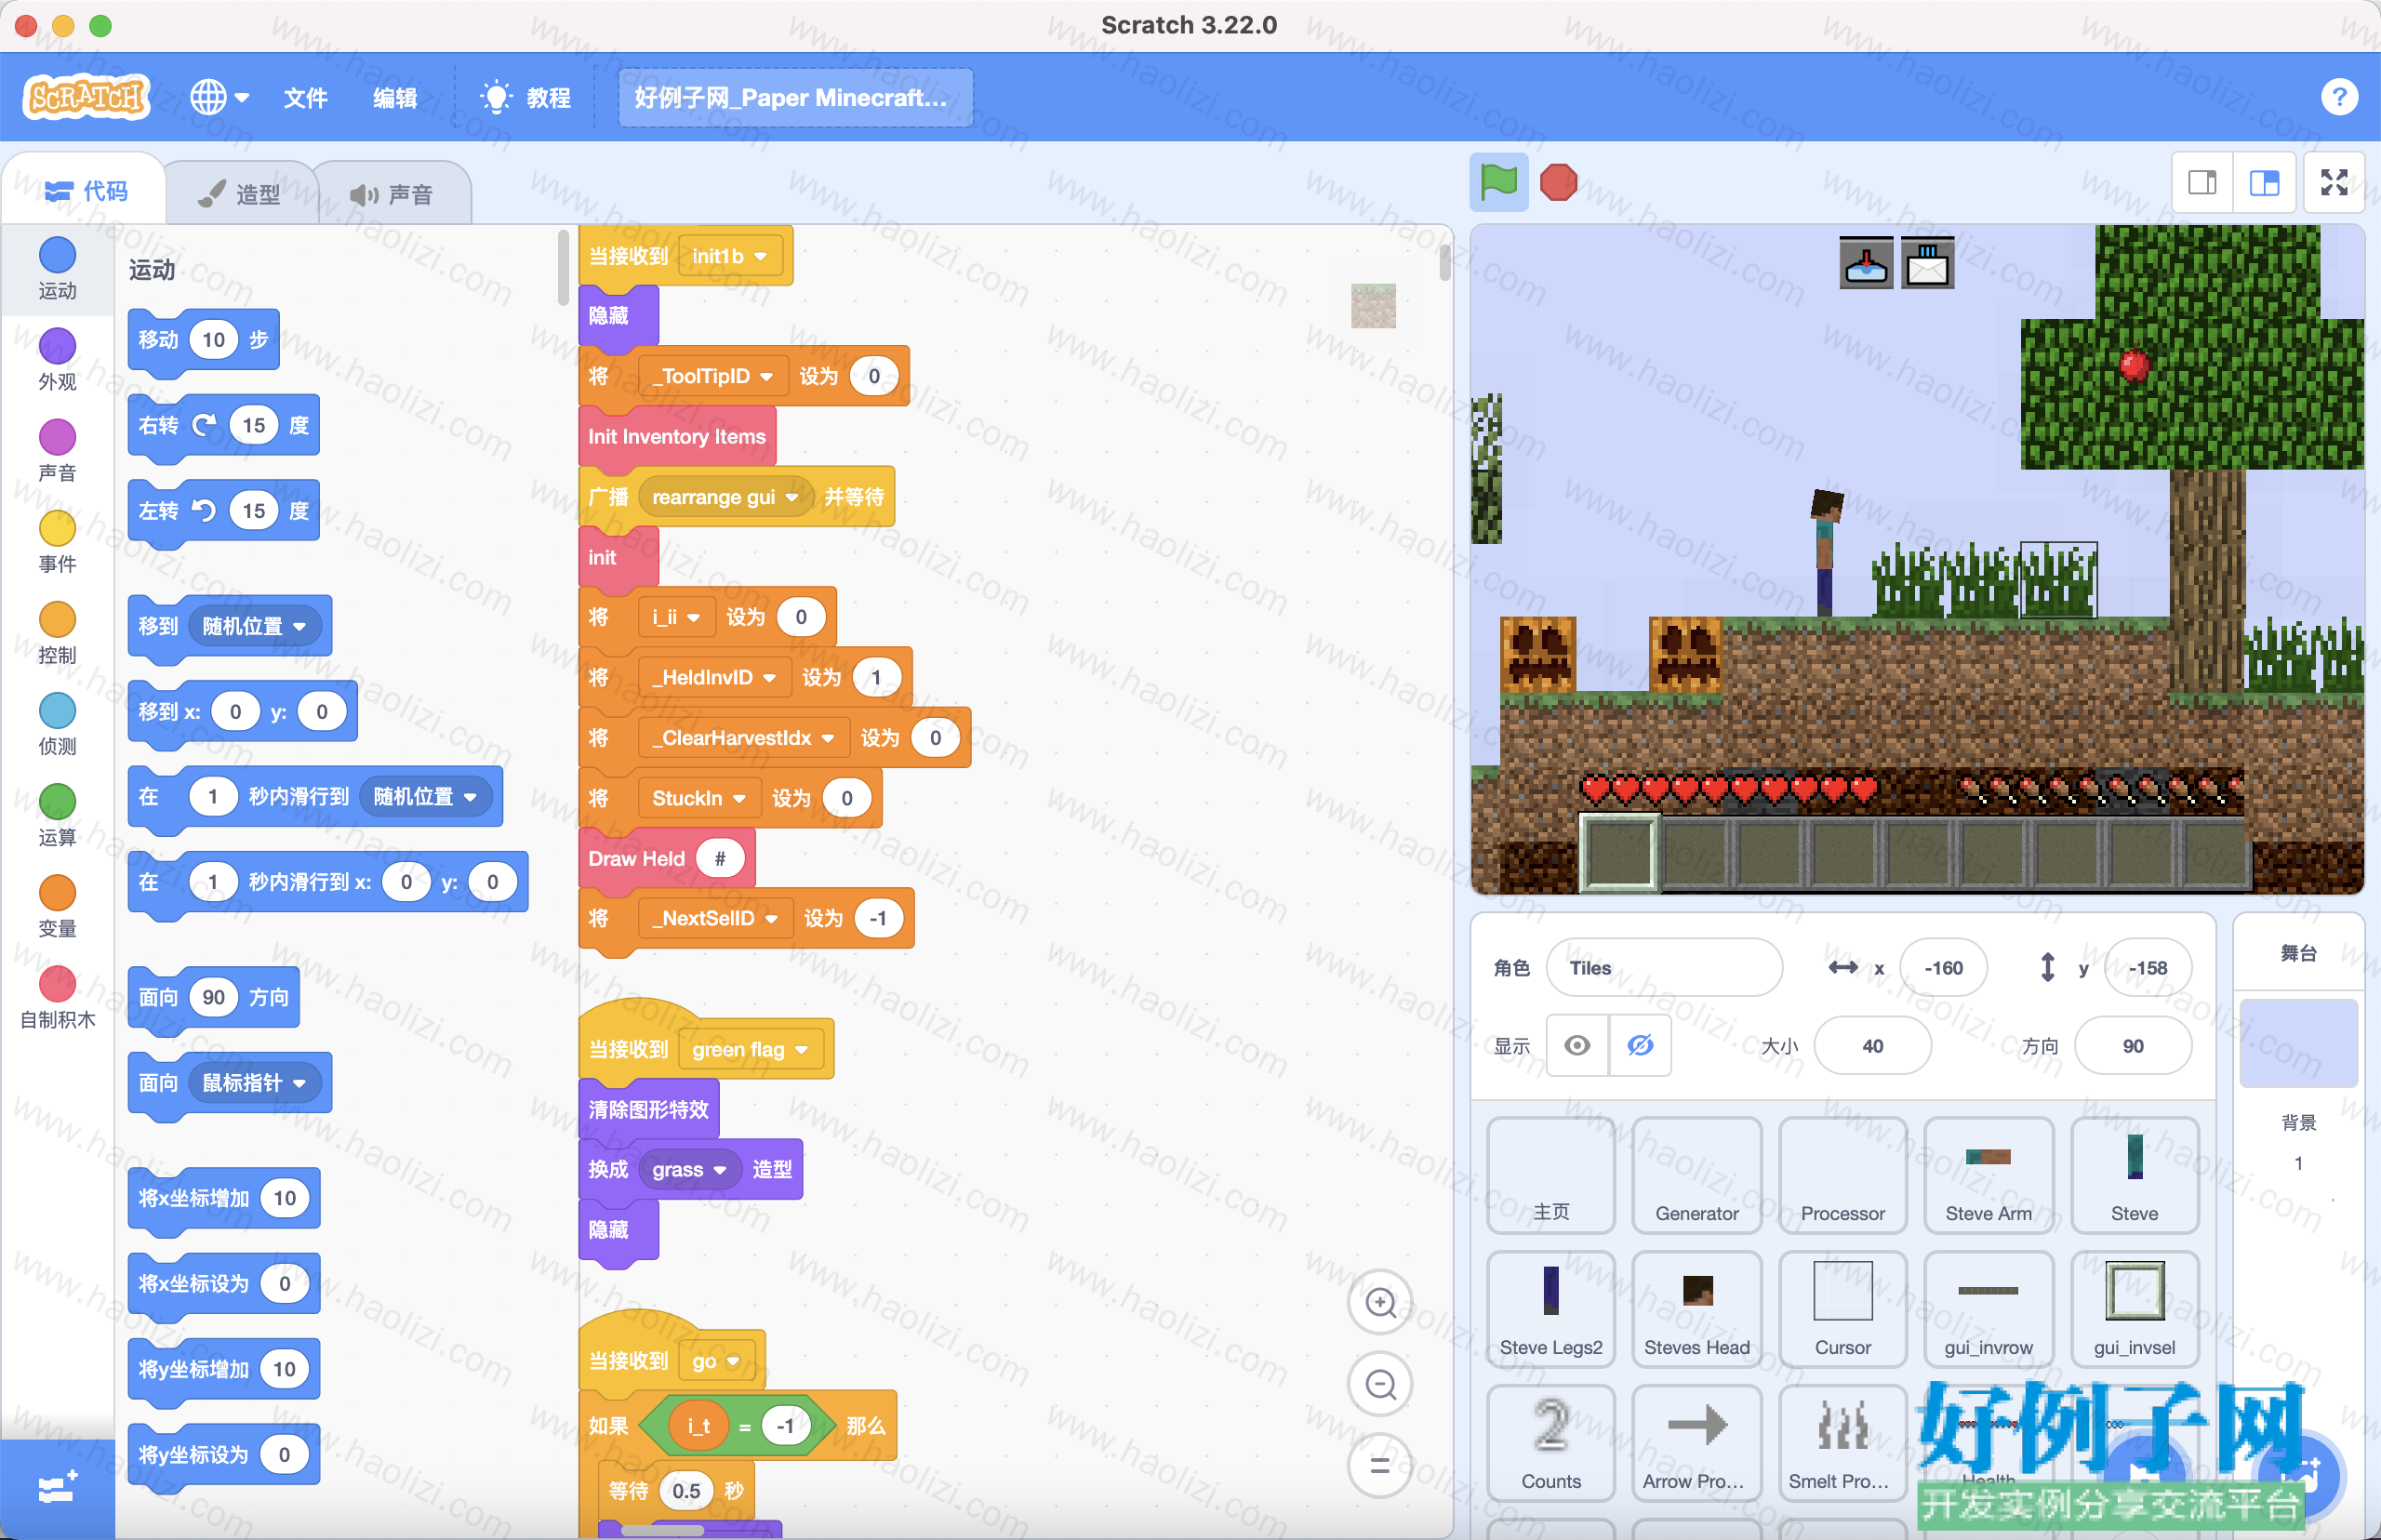Open the 随机位置 dropdown in 移到 block
The width and height of the screenshot is (2381, 1540).
(x=254, y=626)
